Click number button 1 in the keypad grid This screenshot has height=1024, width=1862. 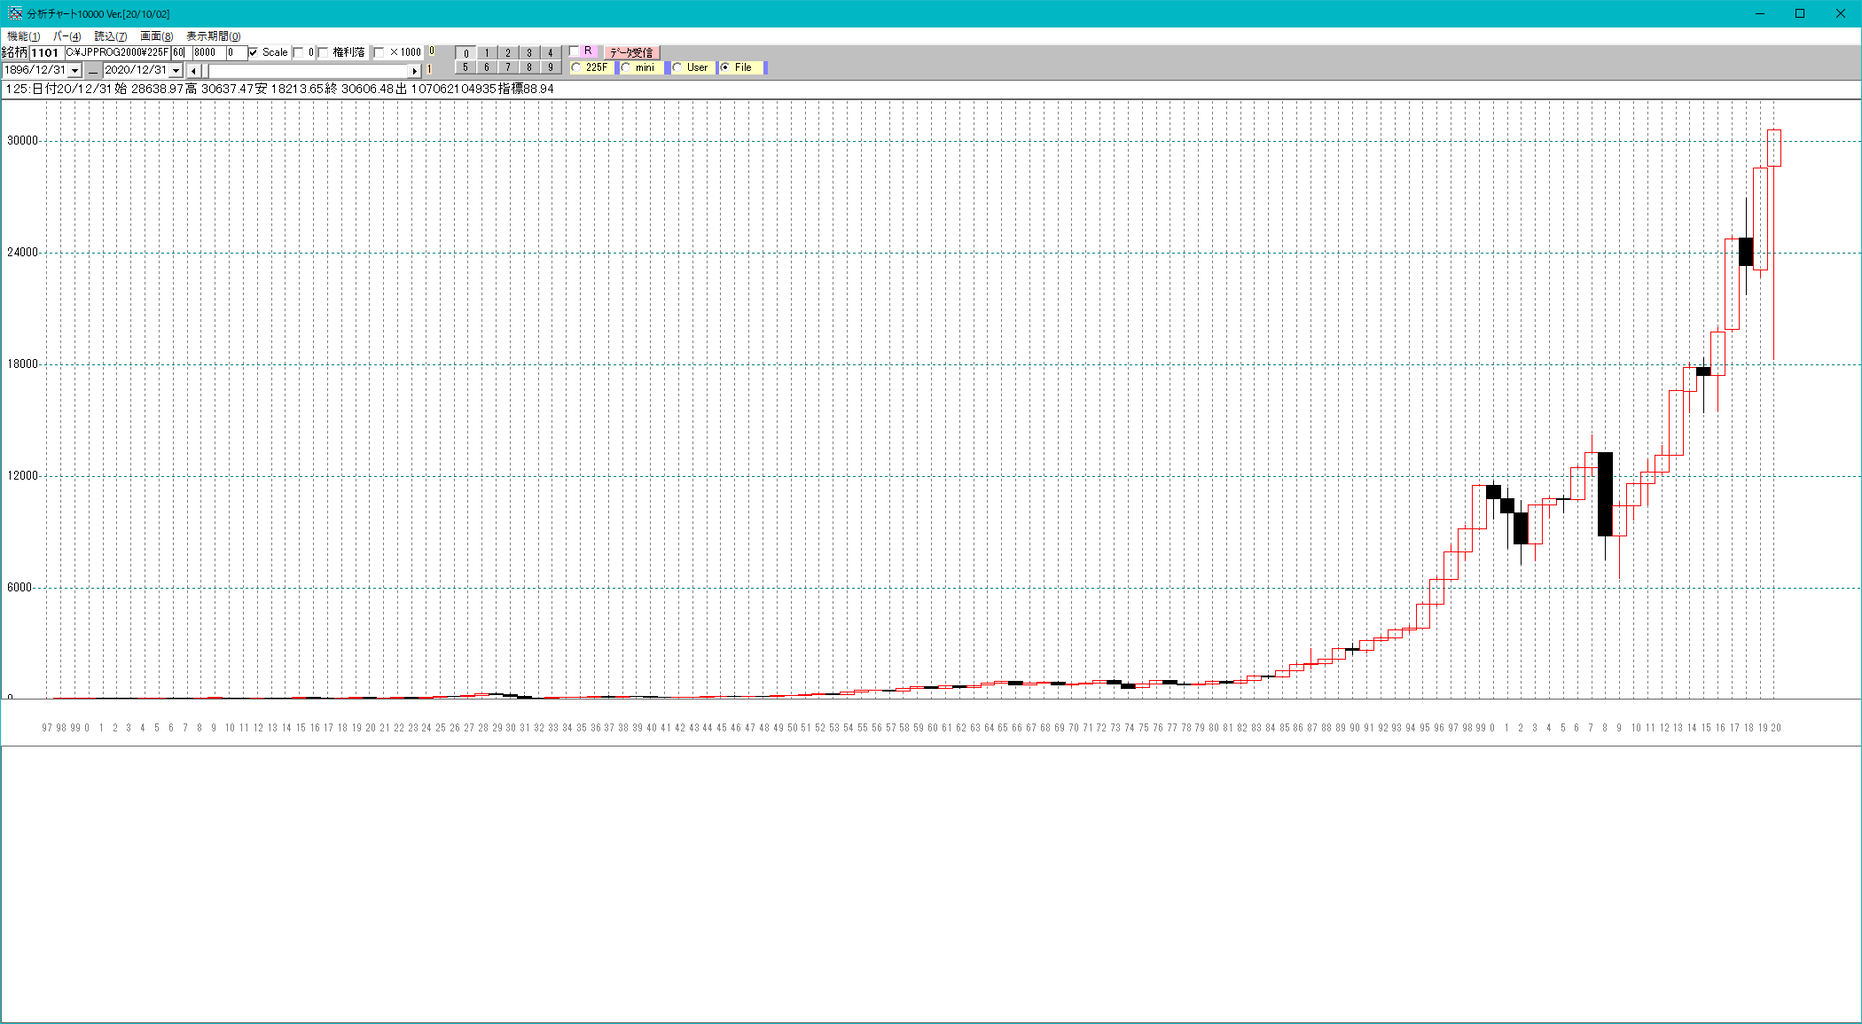click(x=486, y=53)
